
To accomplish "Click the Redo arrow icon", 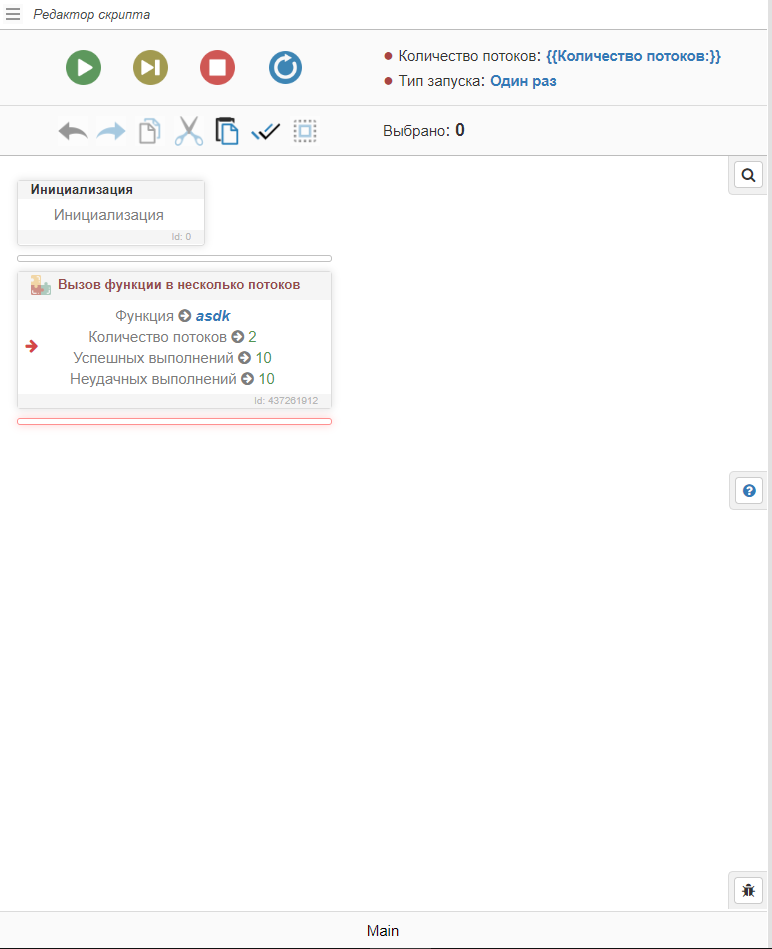I will click(111, 131).
